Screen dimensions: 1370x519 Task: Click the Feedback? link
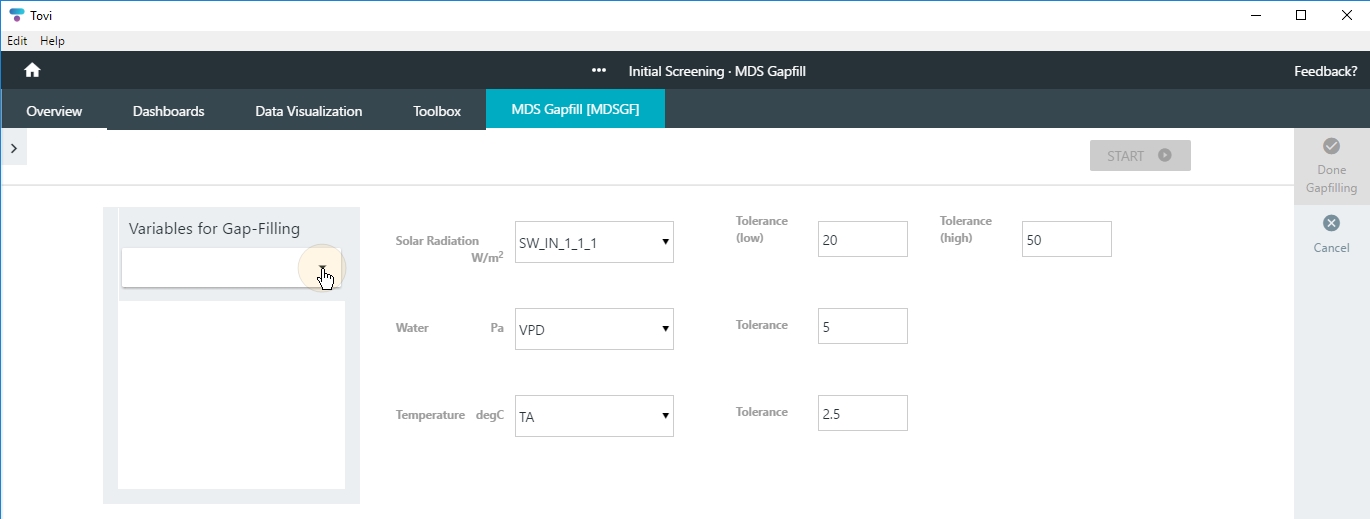(x=1325, y=71)
